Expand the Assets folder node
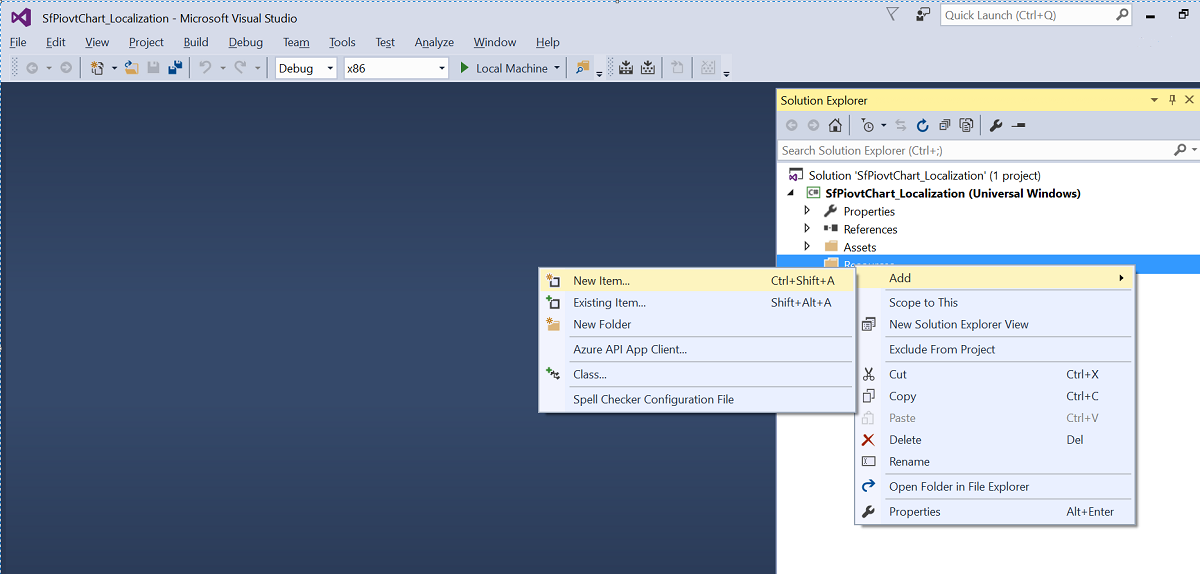Image resolution: width=1200 pixels, height=574 pixels. click(808, 247)
